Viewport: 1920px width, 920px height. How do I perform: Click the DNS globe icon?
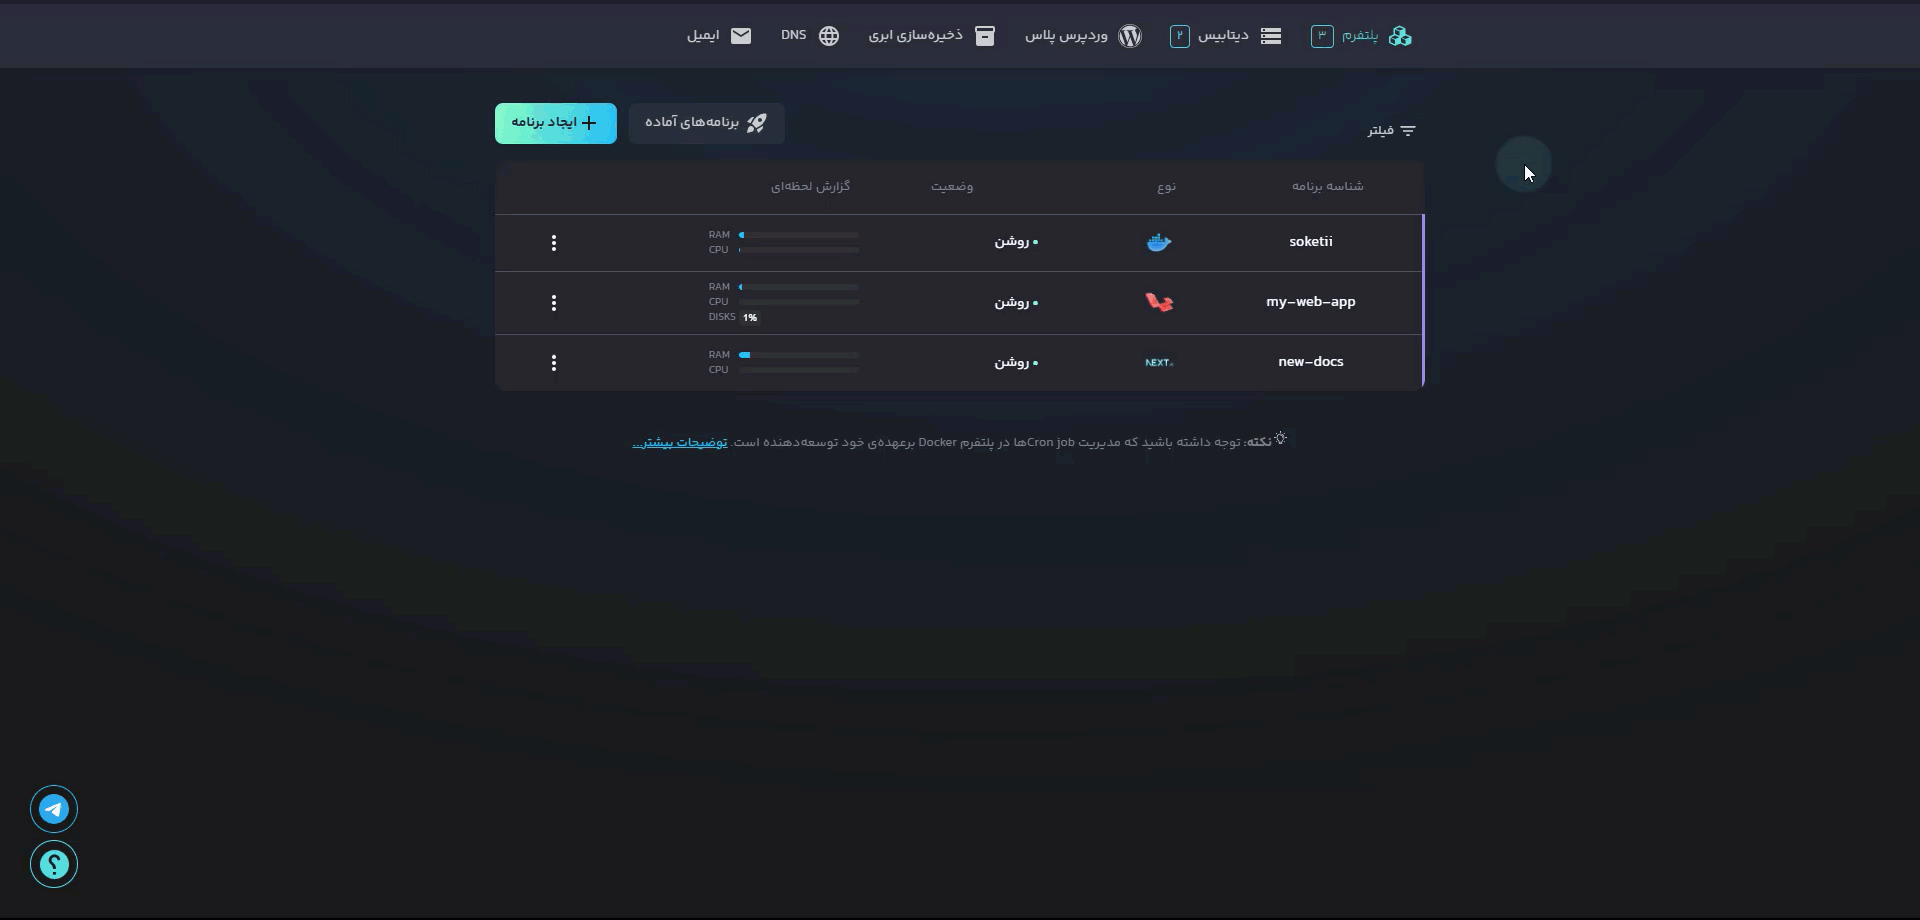coord(829,36)
